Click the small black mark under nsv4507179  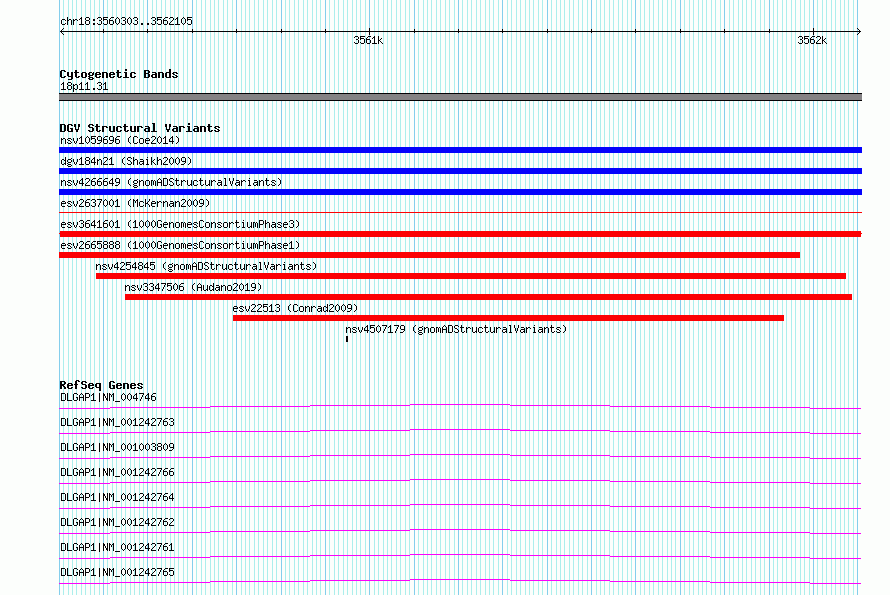347,339
